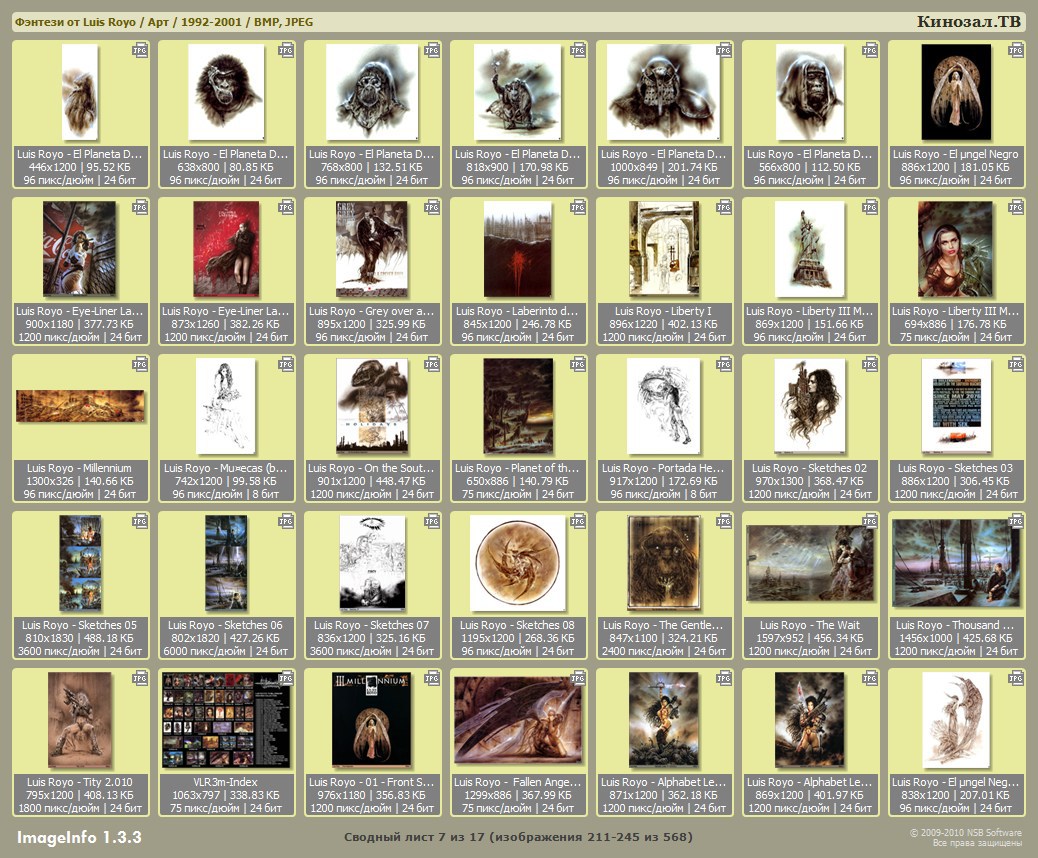Image resolution: width=1038 pixels, height=858 pixels.
Task: Click JPG icon on Laberinto tile
Action: click(x=578, y=207)
